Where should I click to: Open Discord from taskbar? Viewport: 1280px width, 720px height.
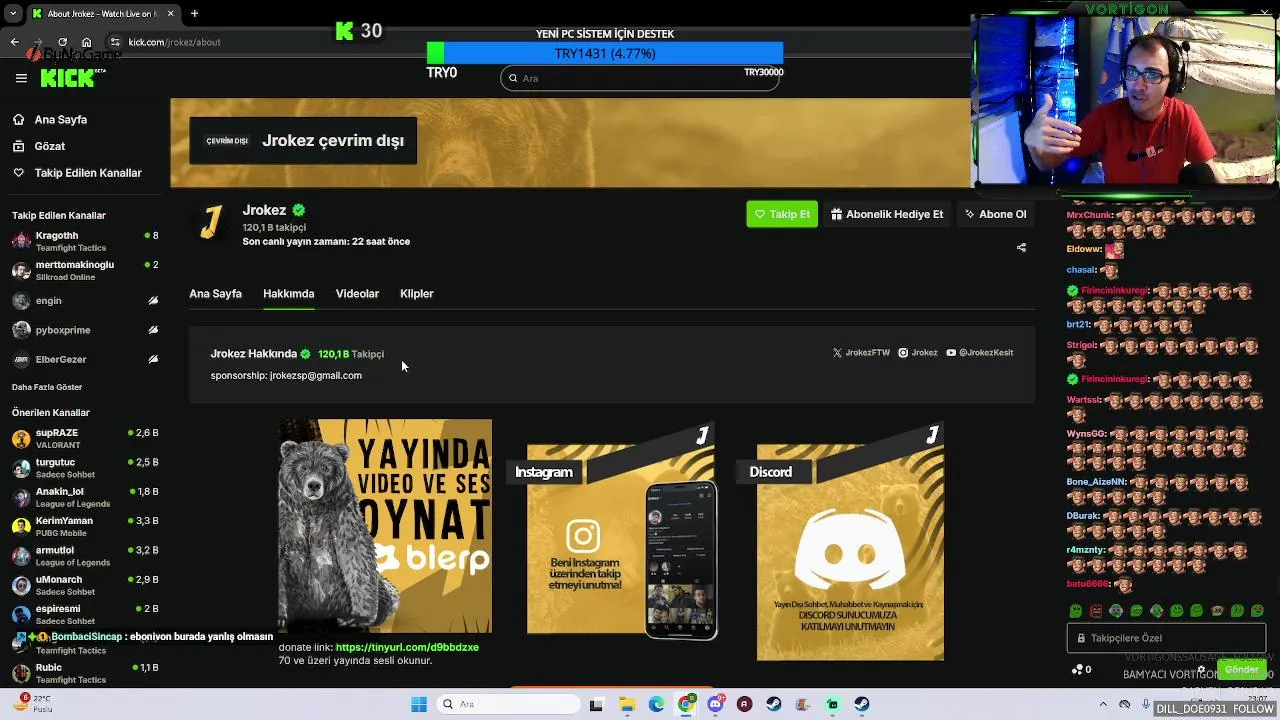715,704
